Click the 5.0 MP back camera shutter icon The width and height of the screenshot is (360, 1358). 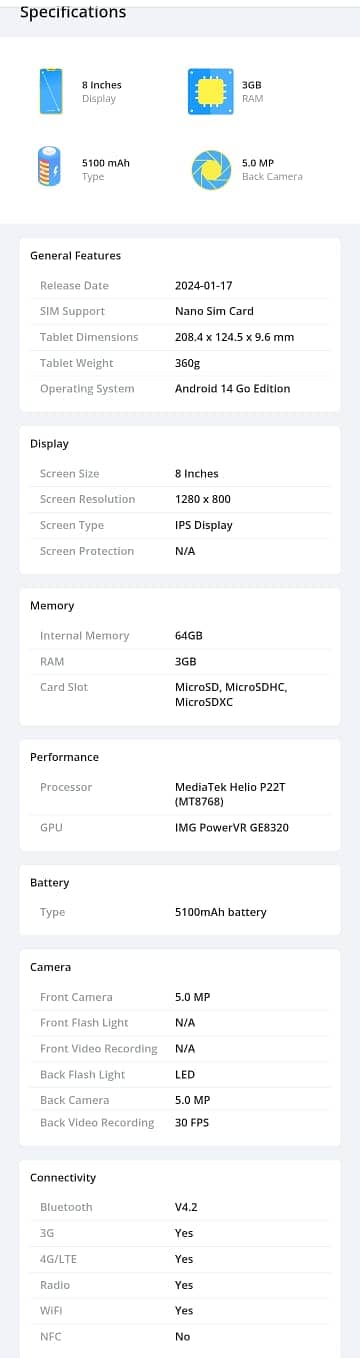[211, 169]
